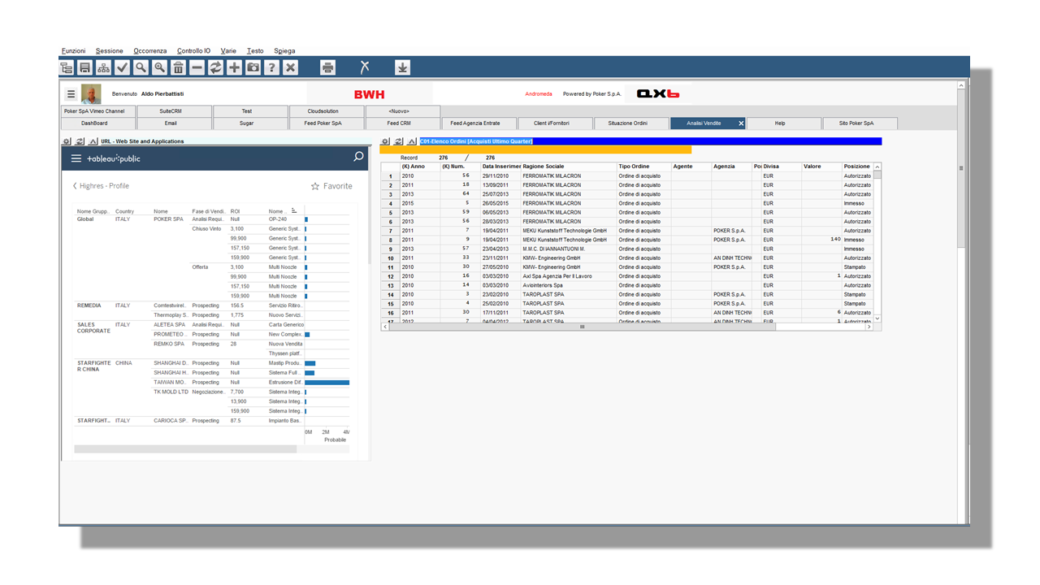Click the refresh icon of the URL panel

(80, 141)
